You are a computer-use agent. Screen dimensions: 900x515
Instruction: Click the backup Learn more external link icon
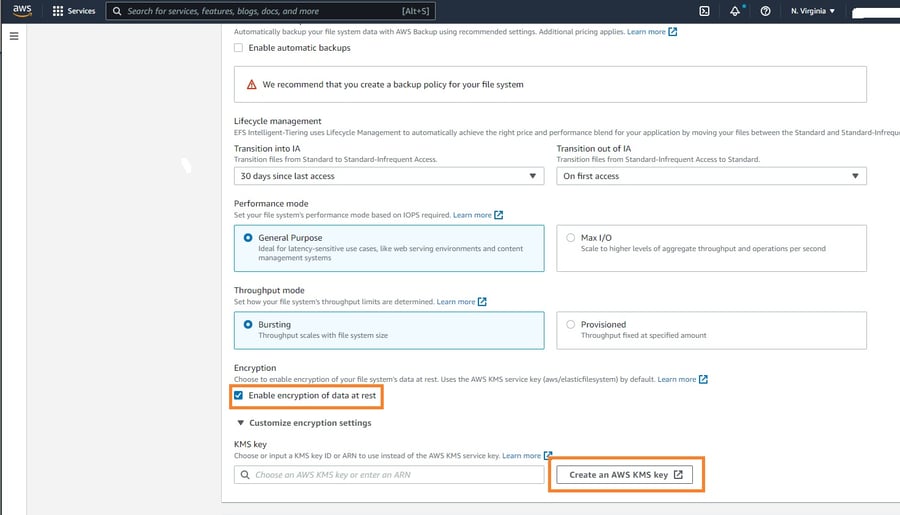pos(673,32)
